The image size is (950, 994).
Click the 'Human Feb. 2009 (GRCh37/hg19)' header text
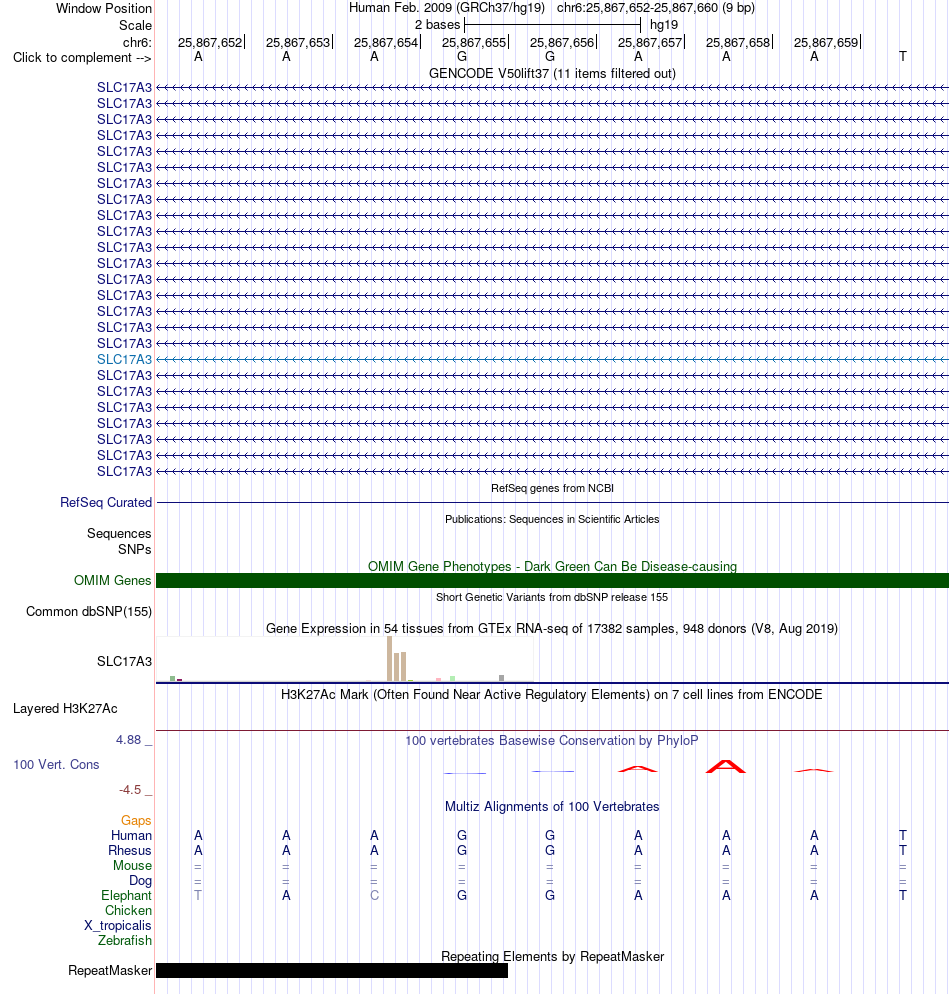pos(447,8)
